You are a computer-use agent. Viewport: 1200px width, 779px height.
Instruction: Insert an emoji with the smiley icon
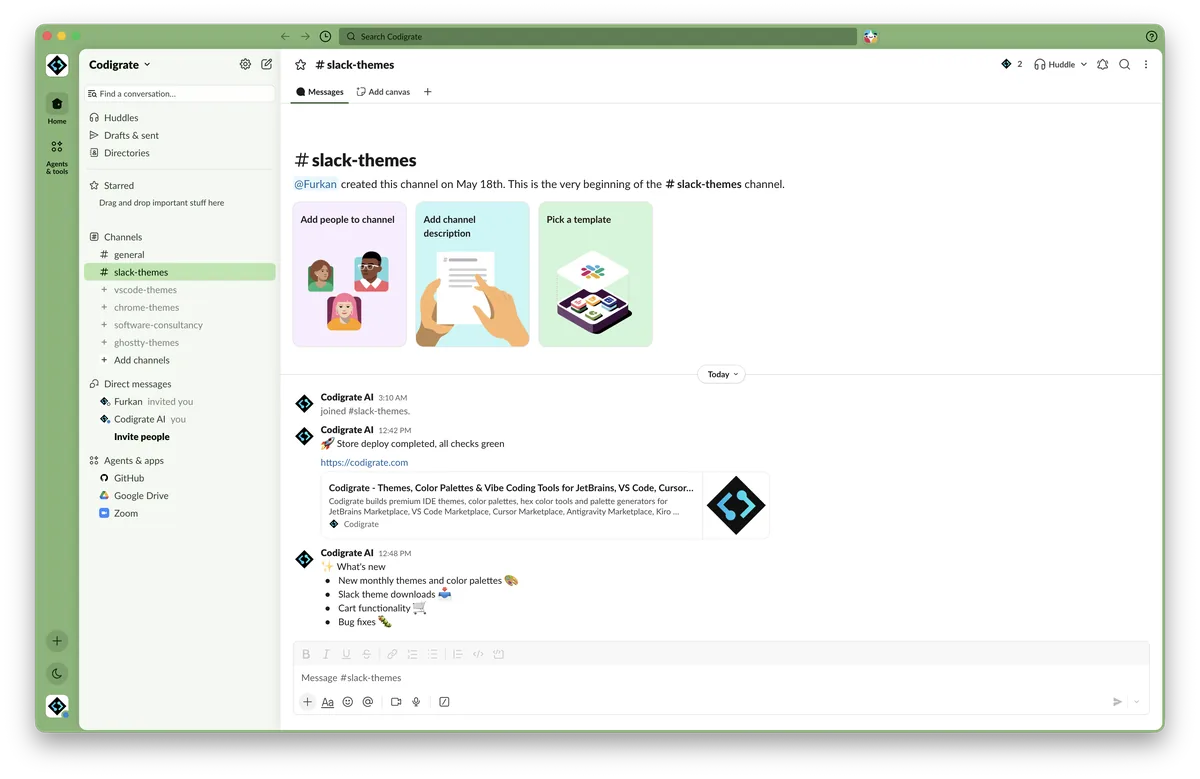pos(348,702)
